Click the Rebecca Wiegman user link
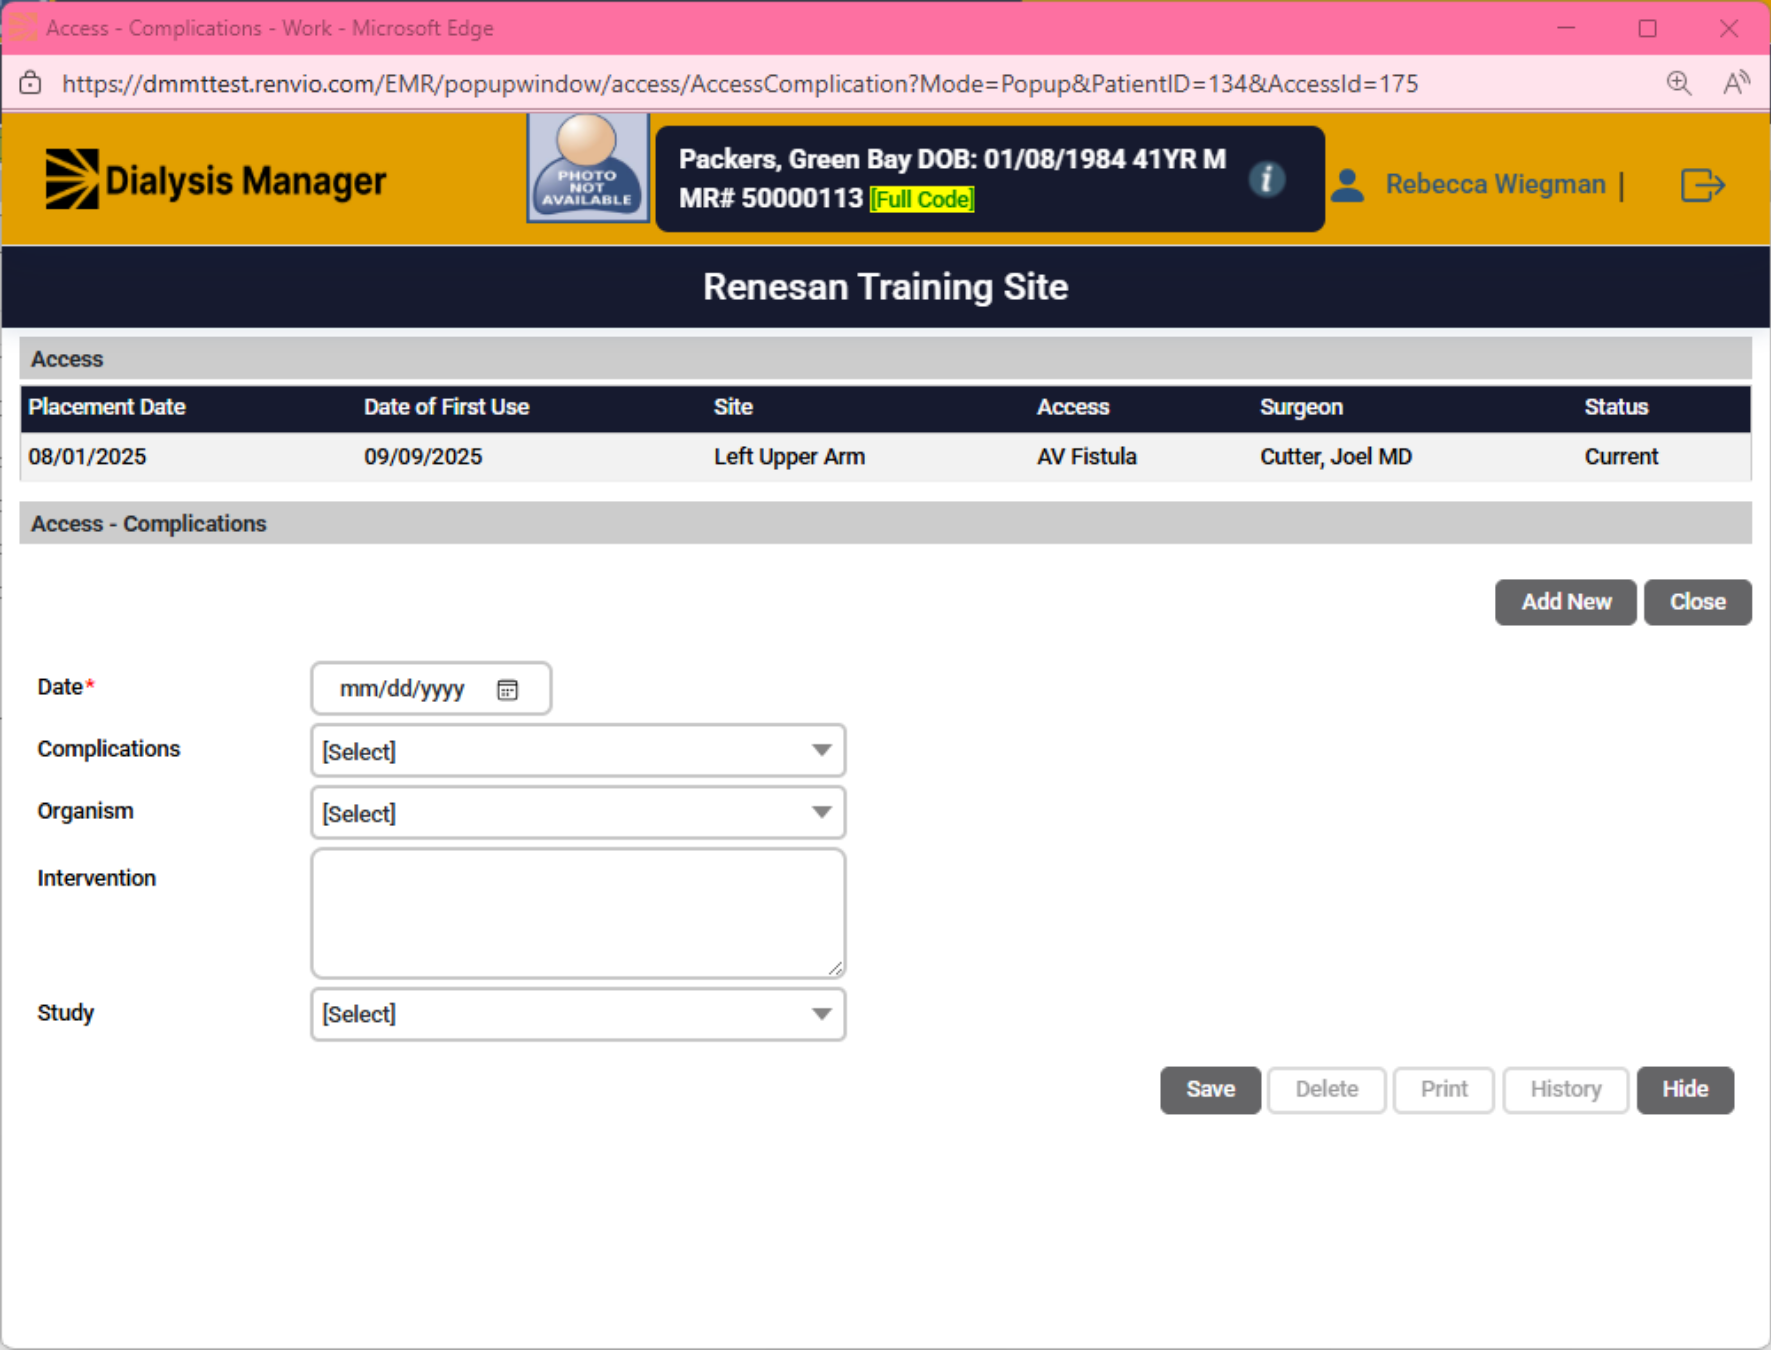Image resolution: width=1771 pixels, height=1350 pixels. point(1495,184)
